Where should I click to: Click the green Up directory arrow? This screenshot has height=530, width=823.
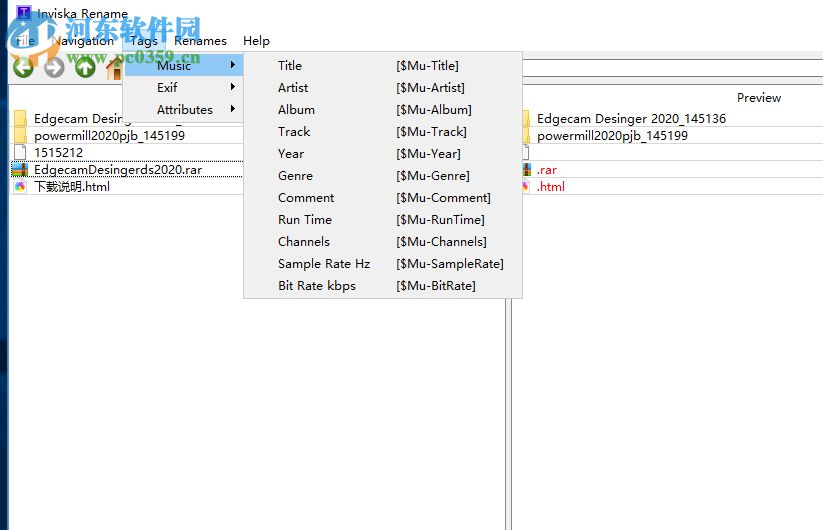(85, 67)
